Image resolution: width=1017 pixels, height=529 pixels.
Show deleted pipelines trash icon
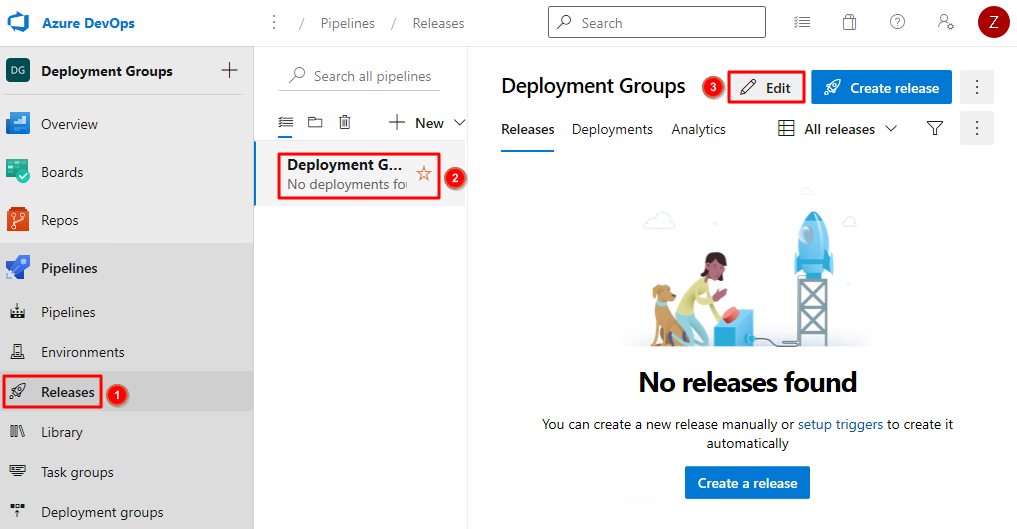pyautogui.click(x=345, y=122)
